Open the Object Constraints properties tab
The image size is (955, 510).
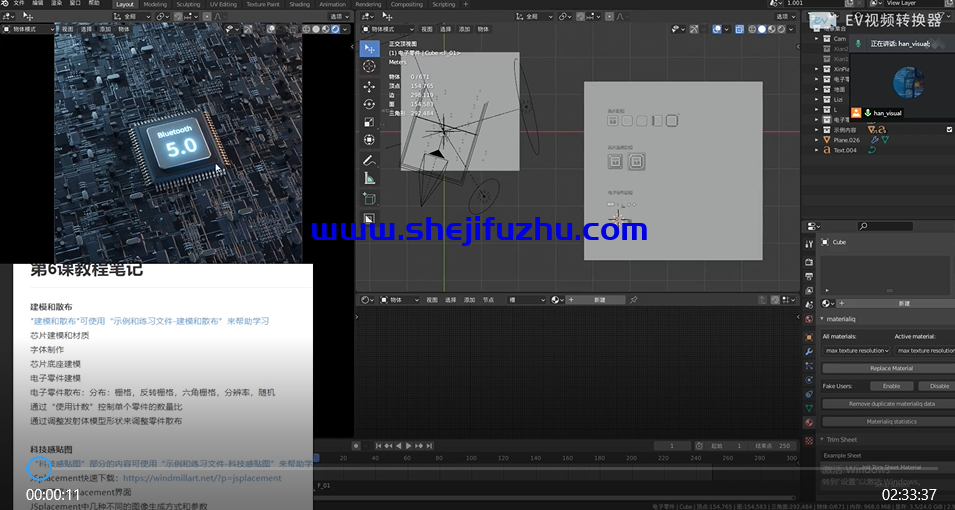coord(809,394)
